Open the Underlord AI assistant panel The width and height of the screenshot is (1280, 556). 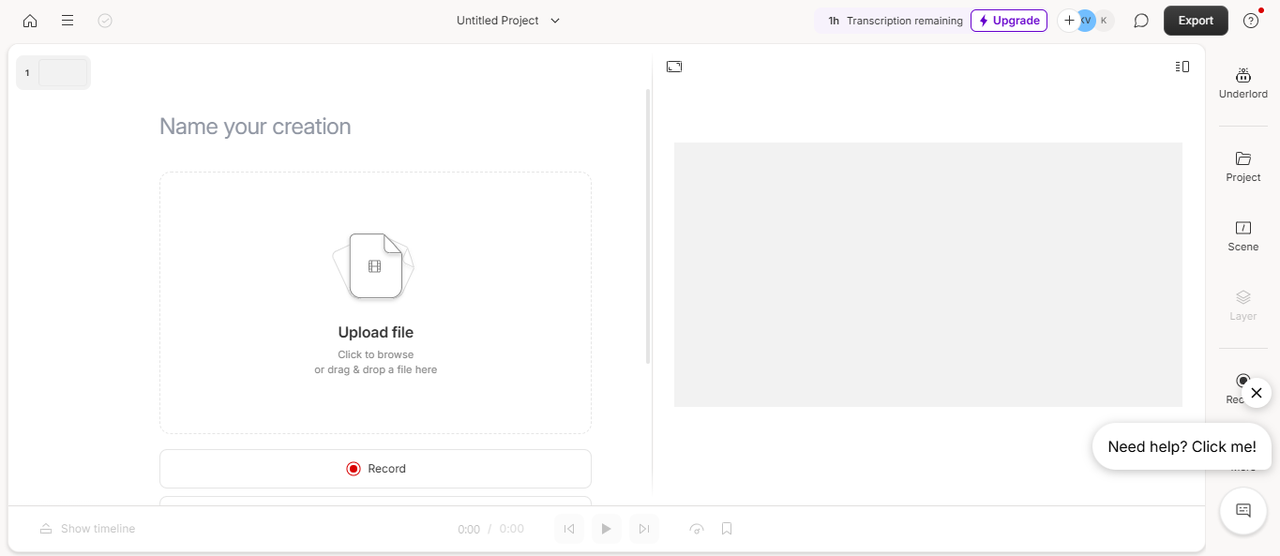point(1243,83)
